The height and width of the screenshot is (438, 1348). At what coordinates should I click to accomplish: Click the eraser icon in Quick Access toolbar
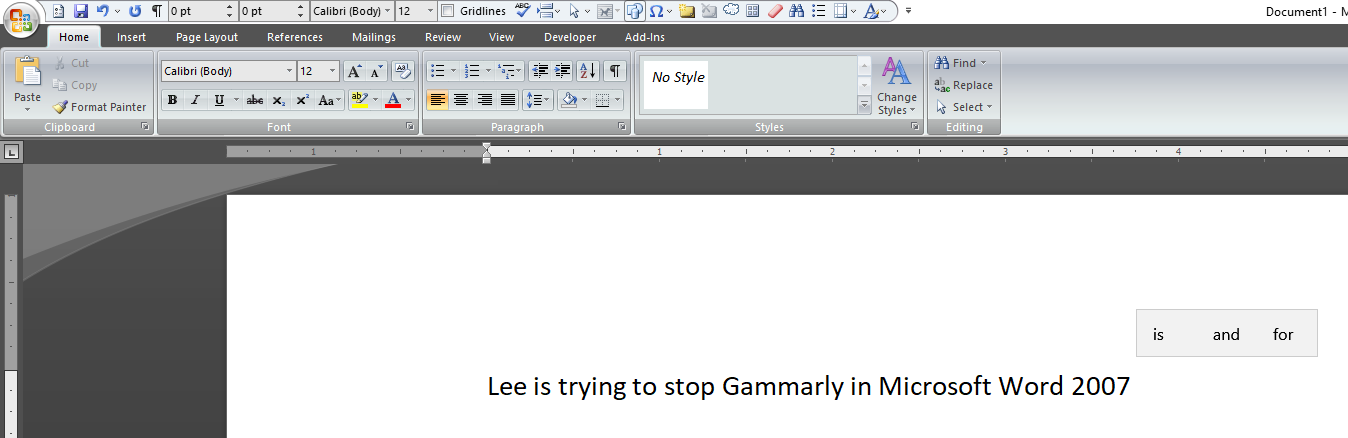click(774, 11)
